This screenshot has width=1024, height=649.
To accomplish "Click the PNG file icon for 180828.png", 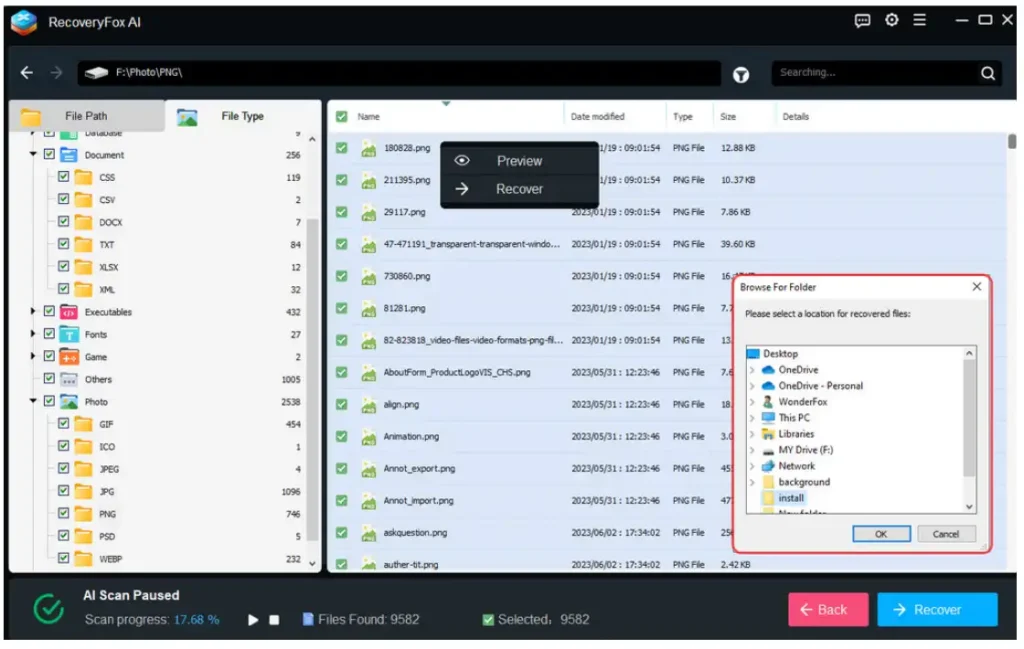I will coord(368,149).
